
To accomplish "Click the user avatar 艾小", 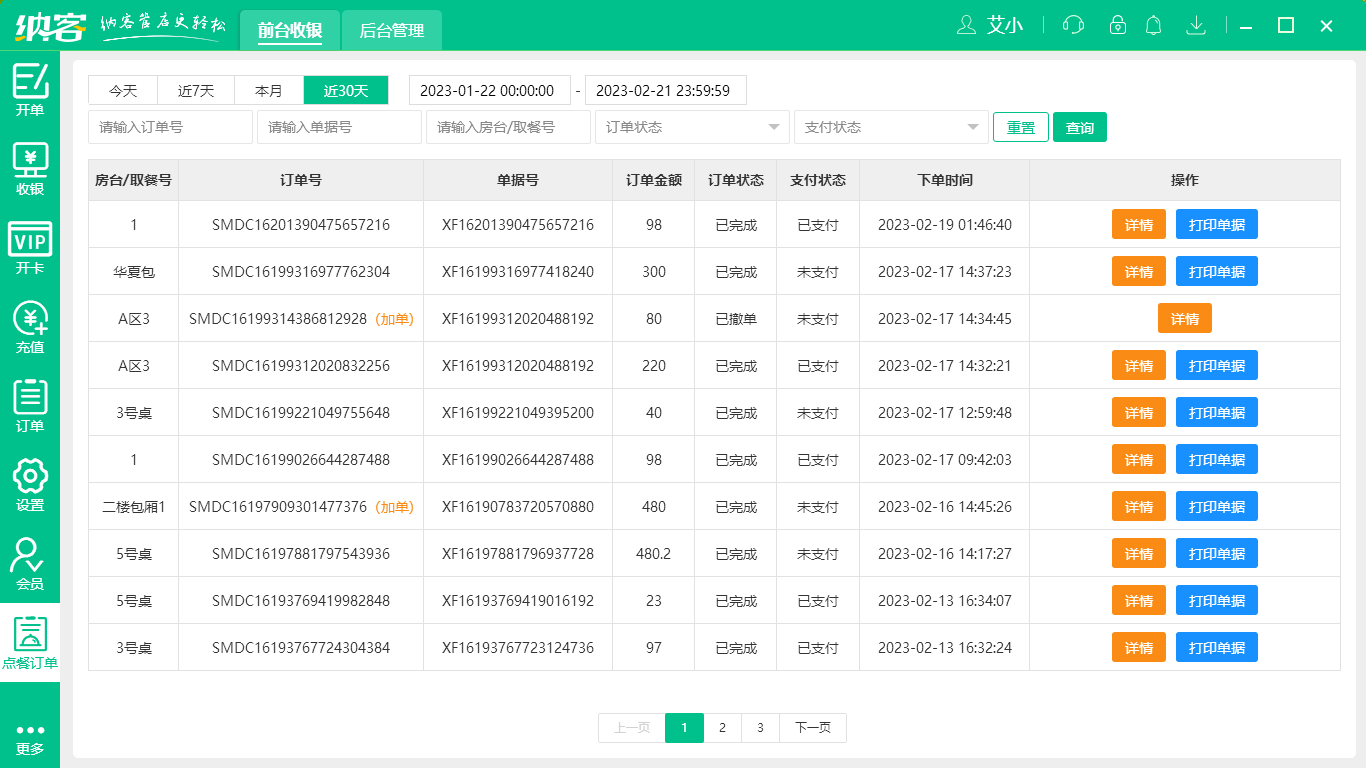I will coord(990,25).
